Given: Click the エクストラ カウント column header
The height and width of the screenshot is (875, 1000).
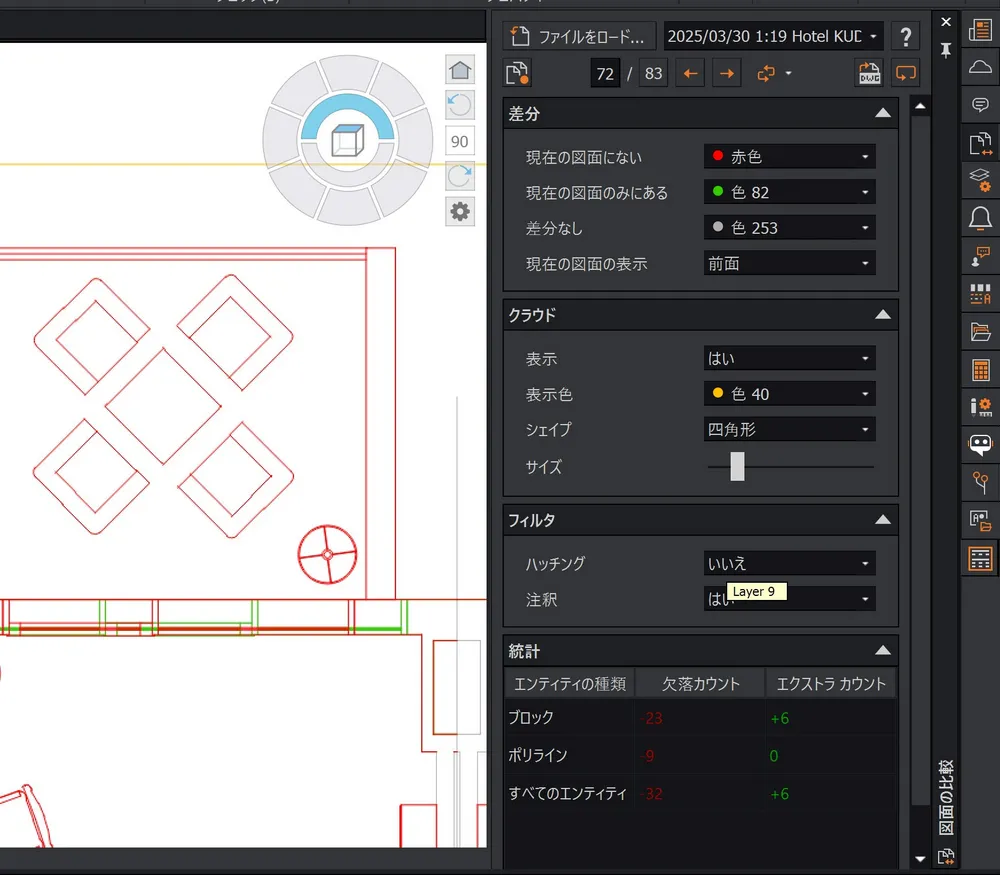Looking at the screenshot, I should point(831,684).
